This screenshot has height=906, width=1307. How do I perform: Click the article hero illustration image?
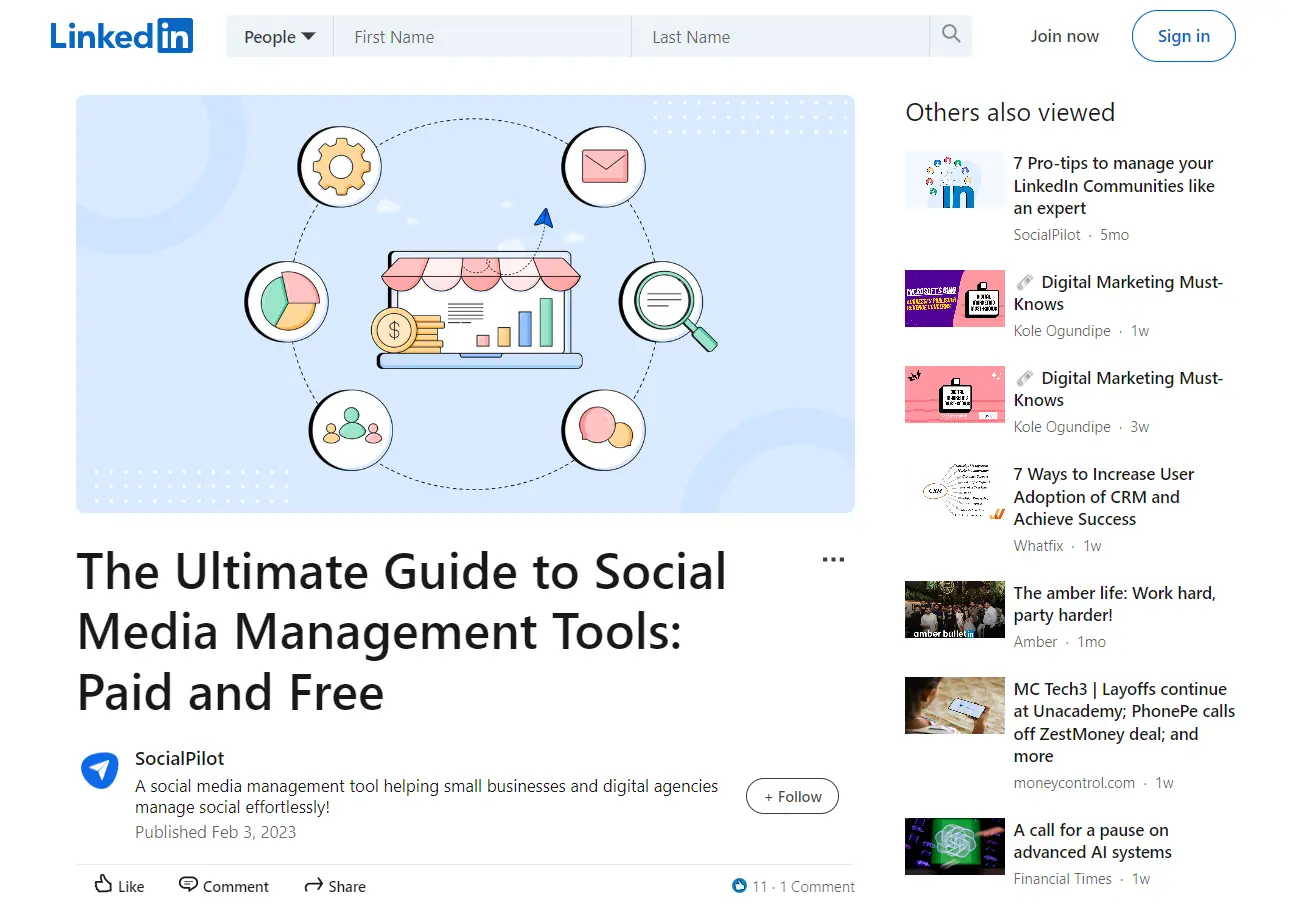(x=465, y=304)
